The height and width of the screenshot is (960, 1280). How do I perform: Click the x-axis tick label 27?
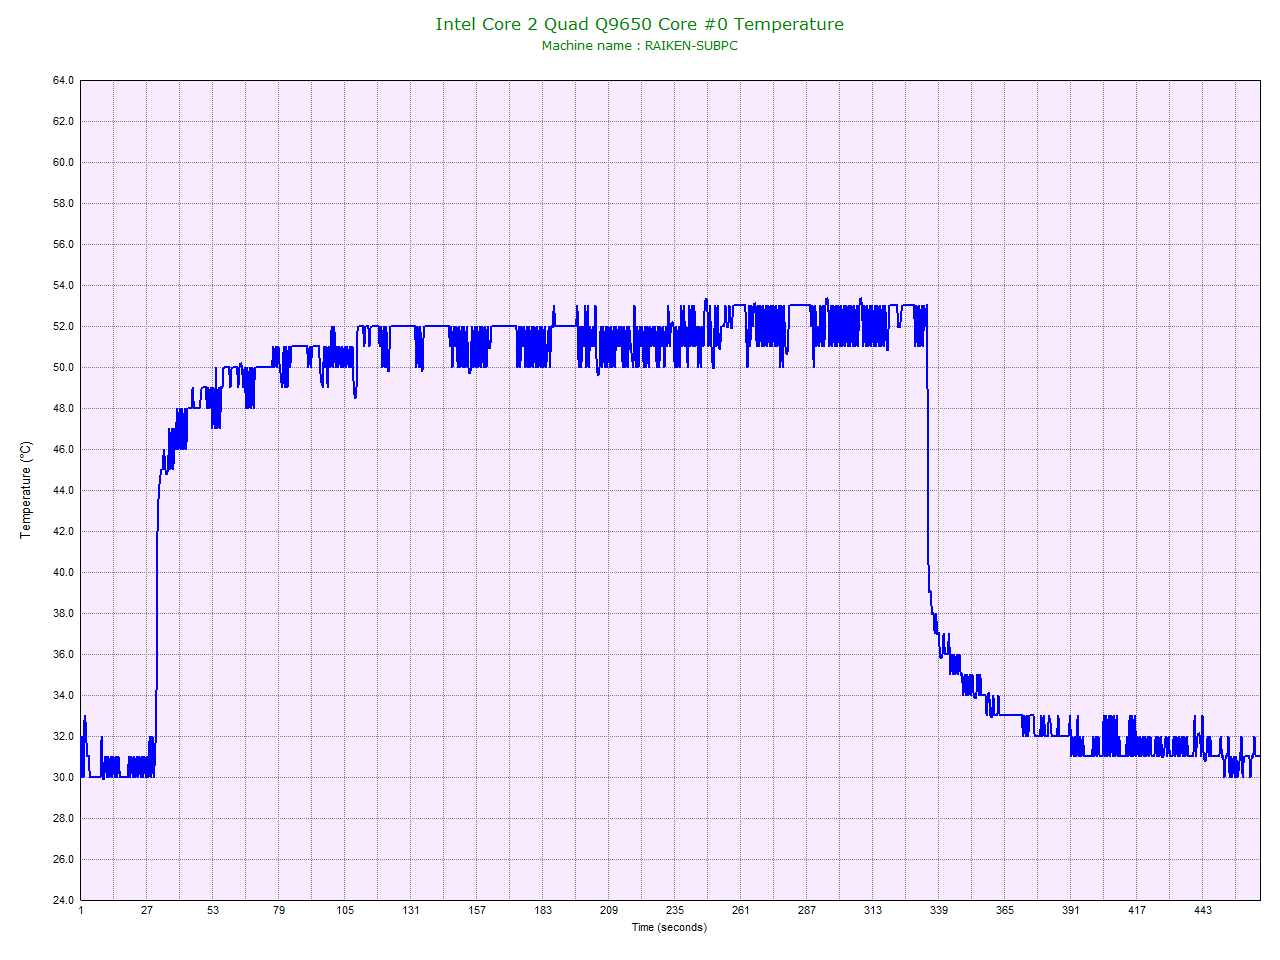(147, 910)
